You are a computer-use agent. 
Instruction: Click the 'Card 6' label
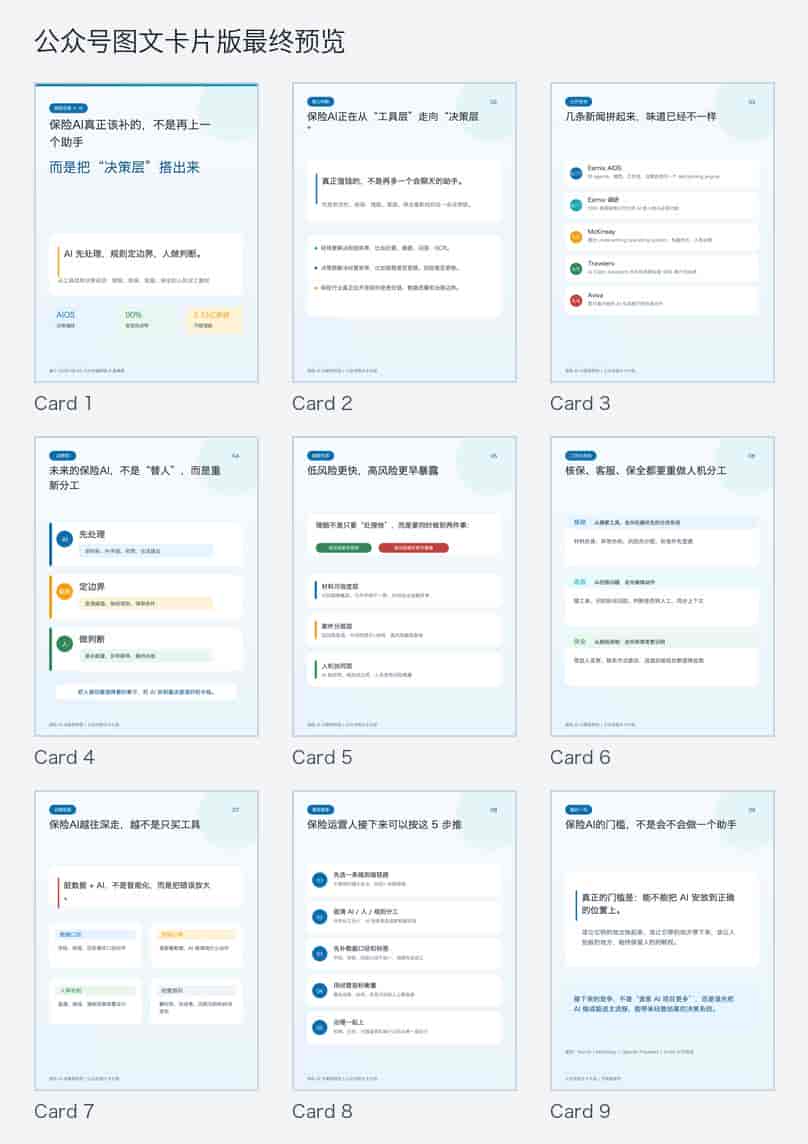580,757
